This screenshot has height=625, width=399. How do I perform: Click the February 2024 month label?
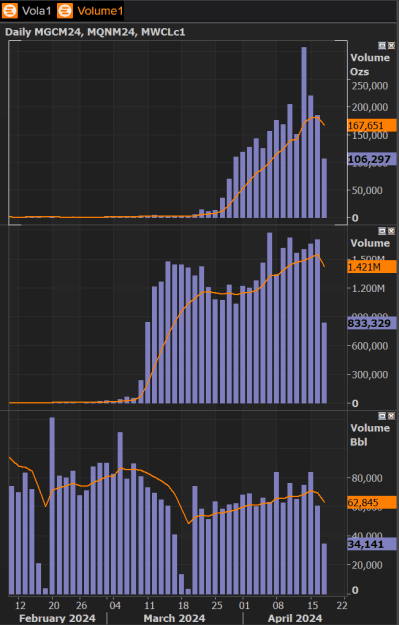57,618
